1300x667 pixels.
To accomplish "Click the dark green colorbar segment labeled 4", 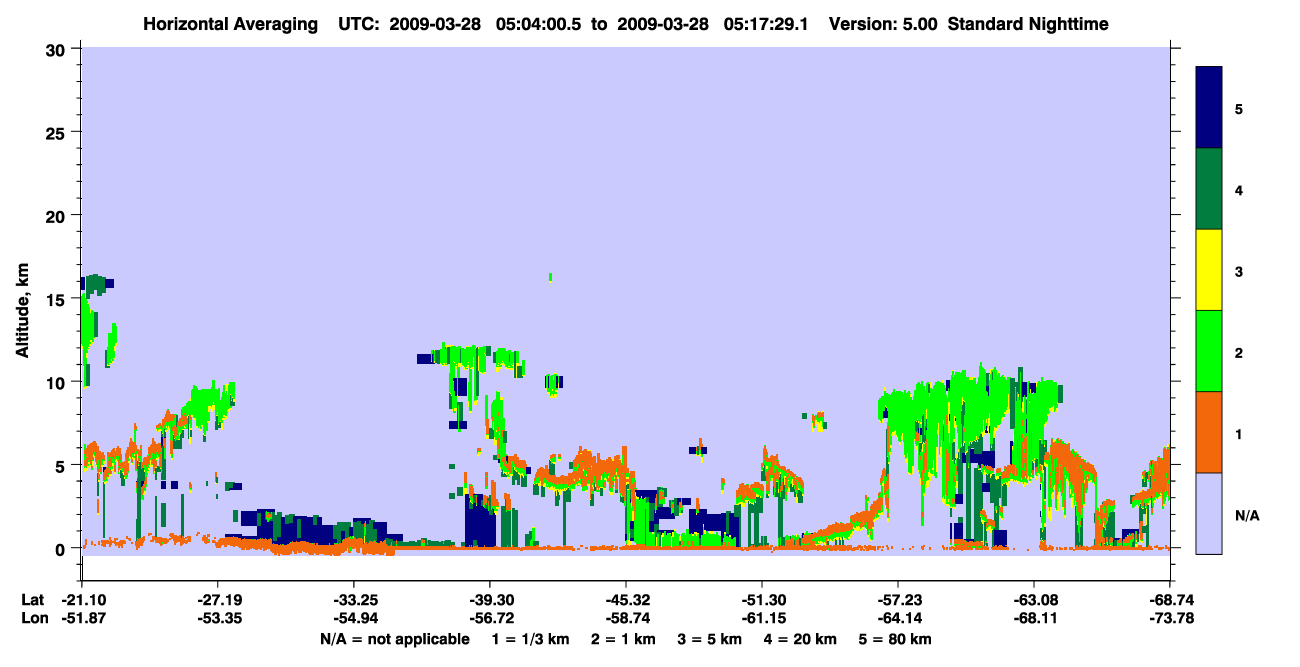I will [x=1209, y=189].
